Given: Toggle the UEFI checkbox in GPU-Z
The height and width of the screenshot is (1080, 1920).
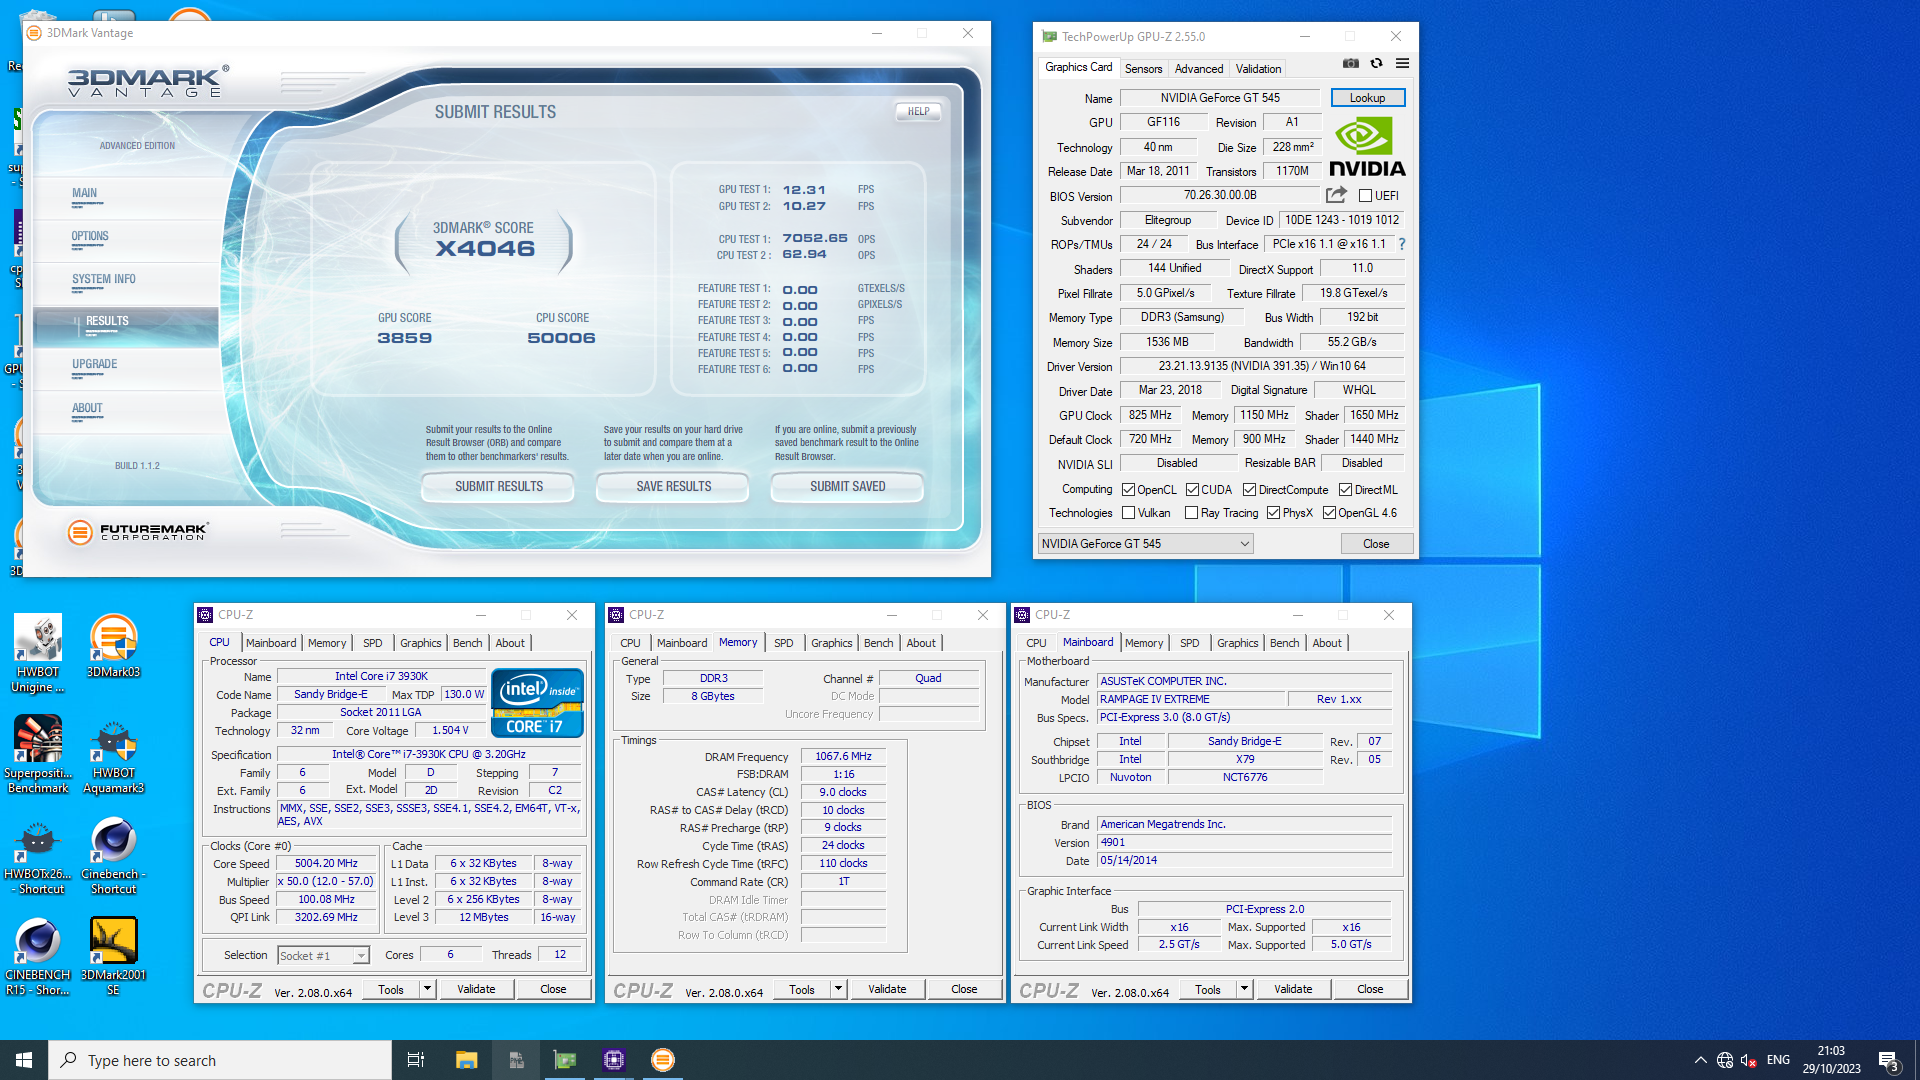Looking at the screenshot, I should coord(1365,196).
